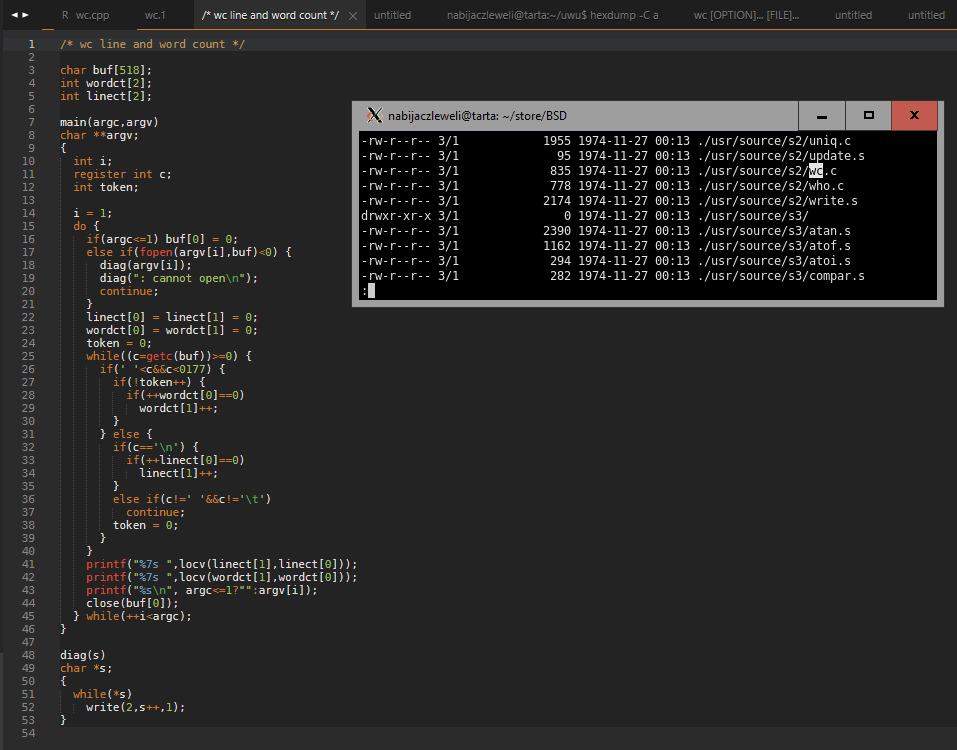Viewport: 957px width, 750px height.
Task: Click line number 48 in the gutter
Action: (x=30, y=655)
